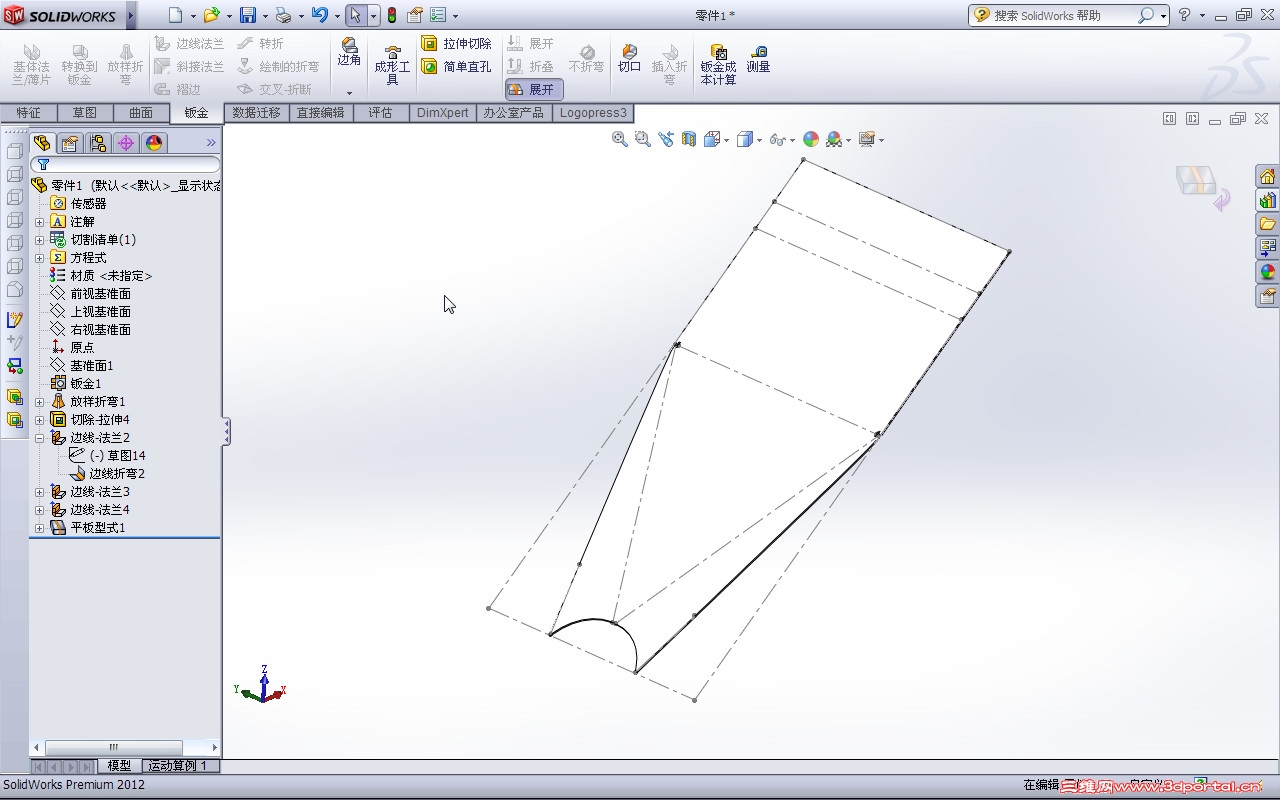
Task: Click the Edit Appearance color ball icon
Action: [811, 140]
